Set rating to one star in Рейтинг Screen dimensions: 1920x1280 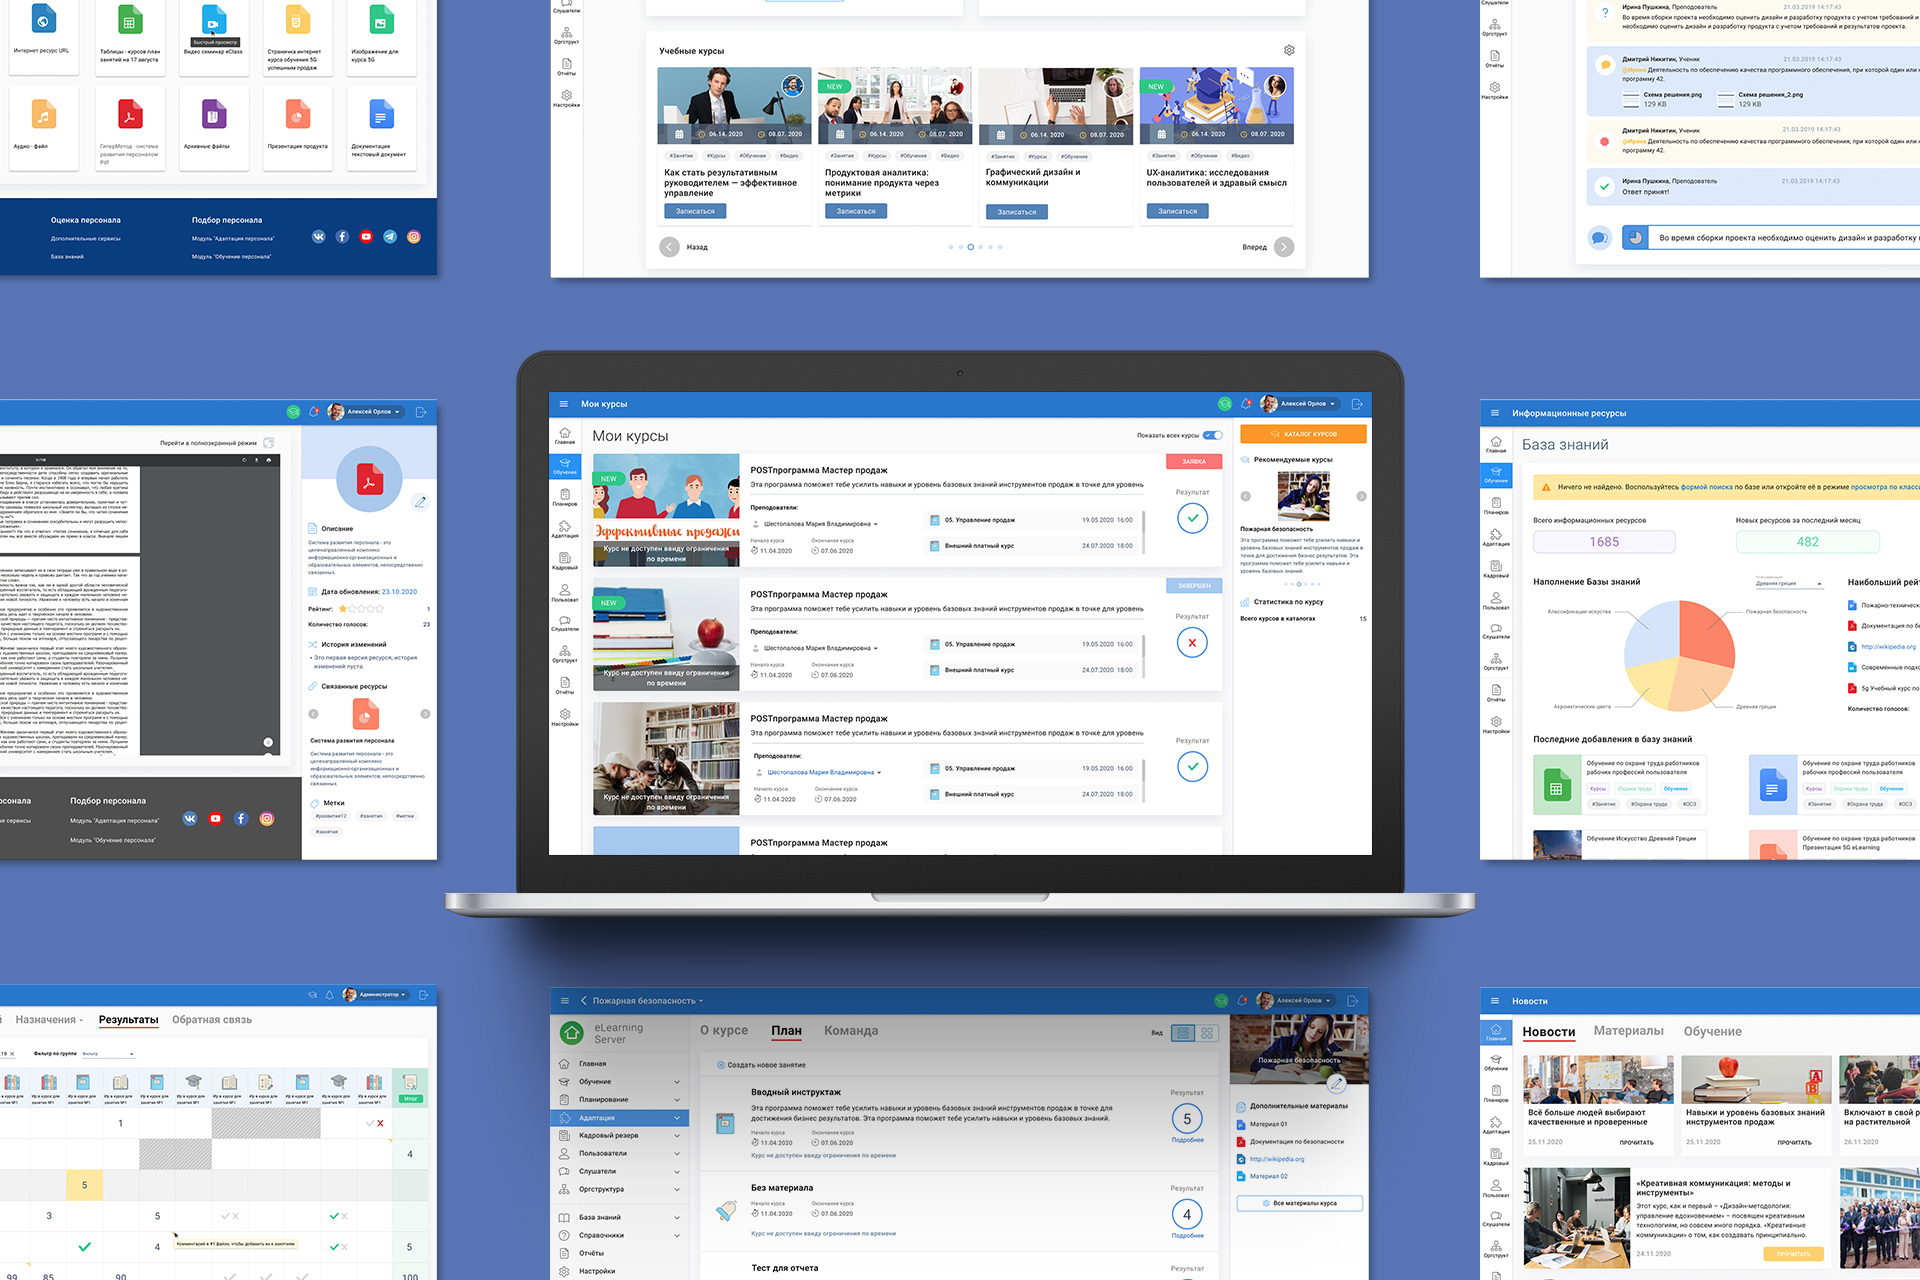click(343, 608)
